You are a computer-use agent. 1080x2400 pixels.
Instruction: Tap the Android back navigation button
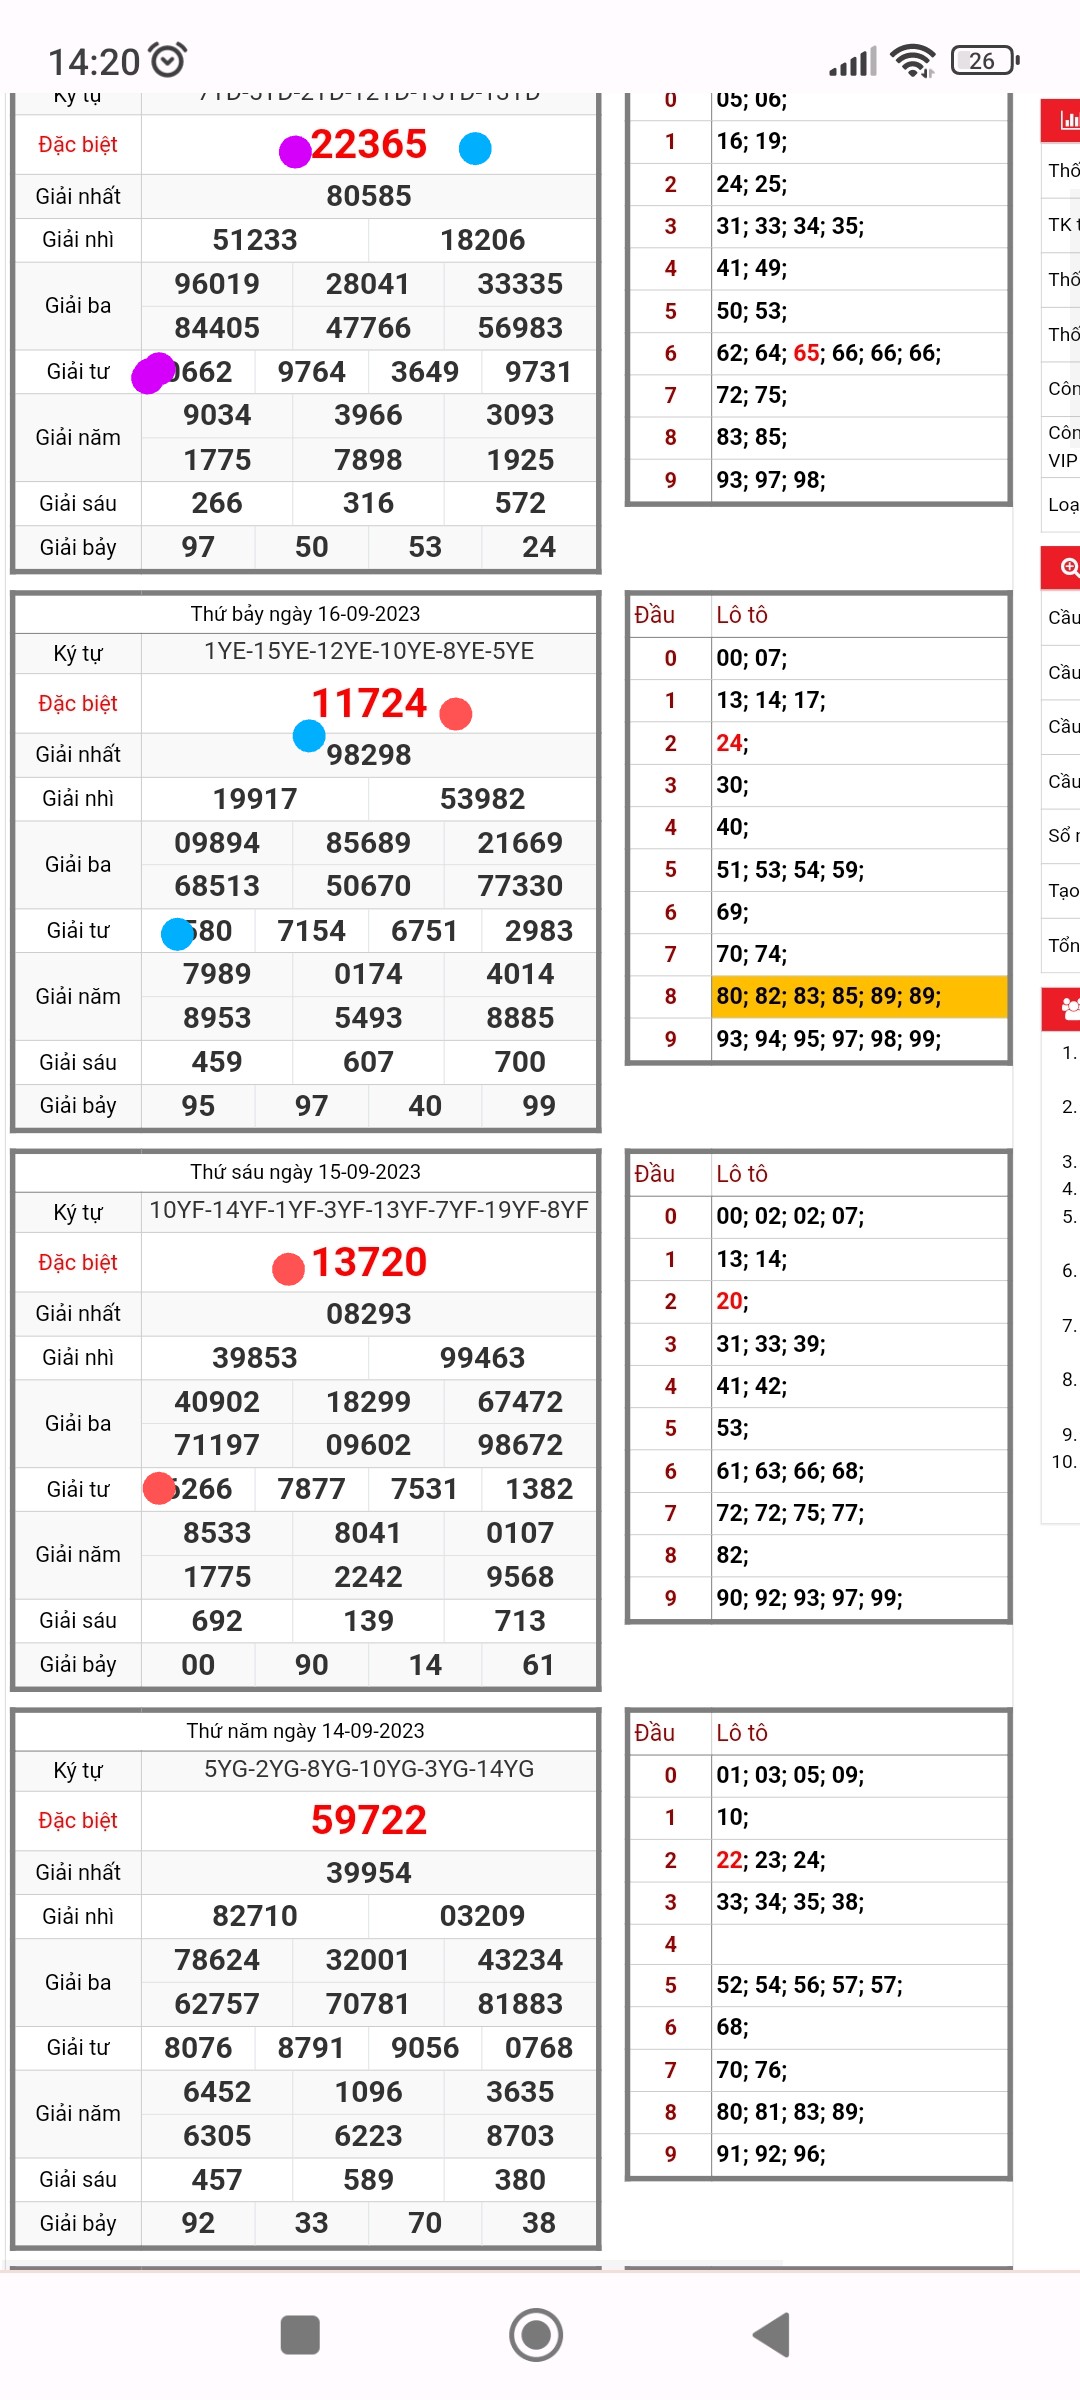772,2335
